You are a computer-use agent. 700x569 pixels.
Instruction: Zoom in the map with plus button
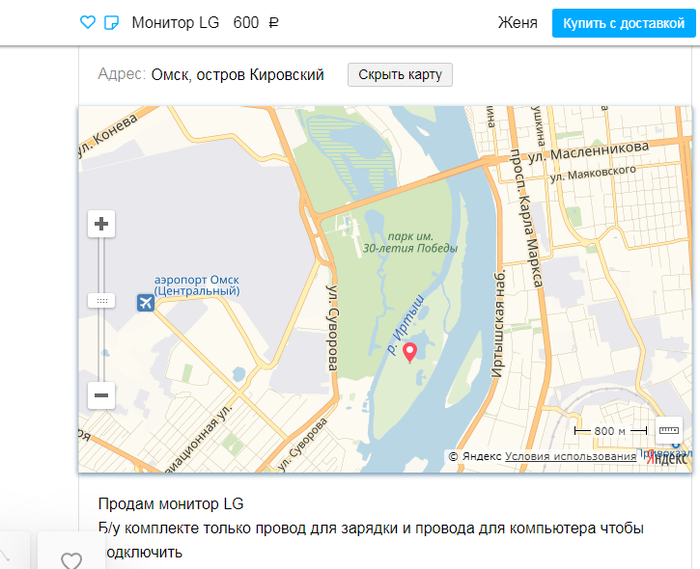tap(101, 224)
